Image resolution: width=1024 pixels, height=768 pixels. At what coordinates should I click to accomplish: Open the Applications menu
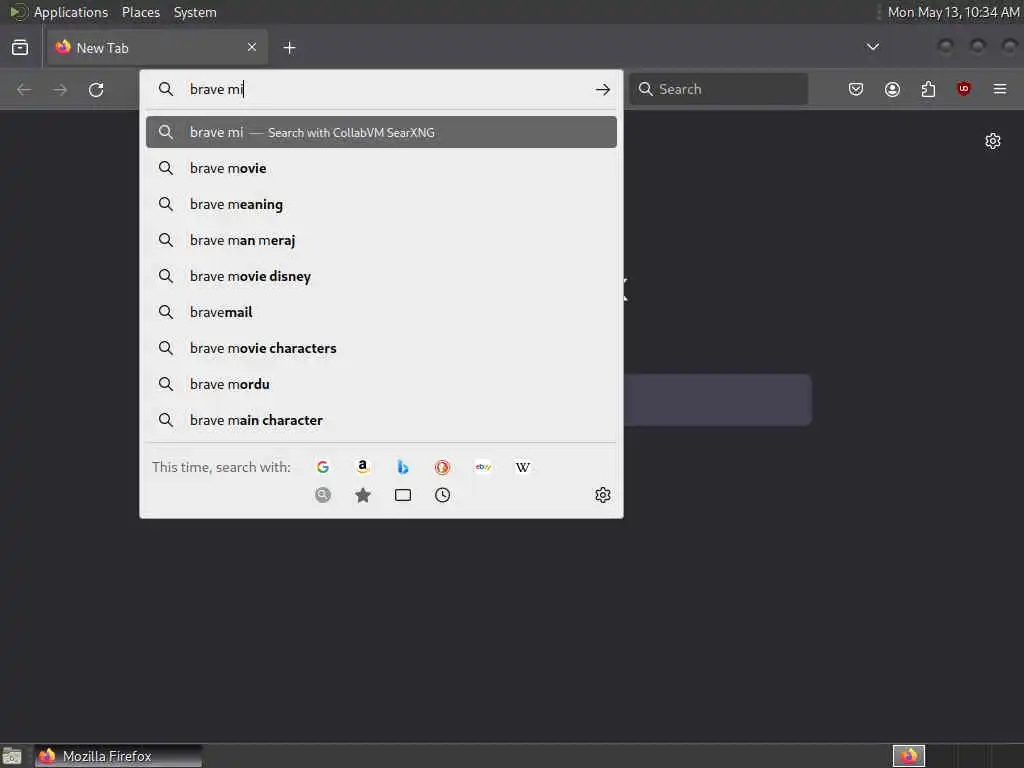pyautogui.click(x=71, y=12)
